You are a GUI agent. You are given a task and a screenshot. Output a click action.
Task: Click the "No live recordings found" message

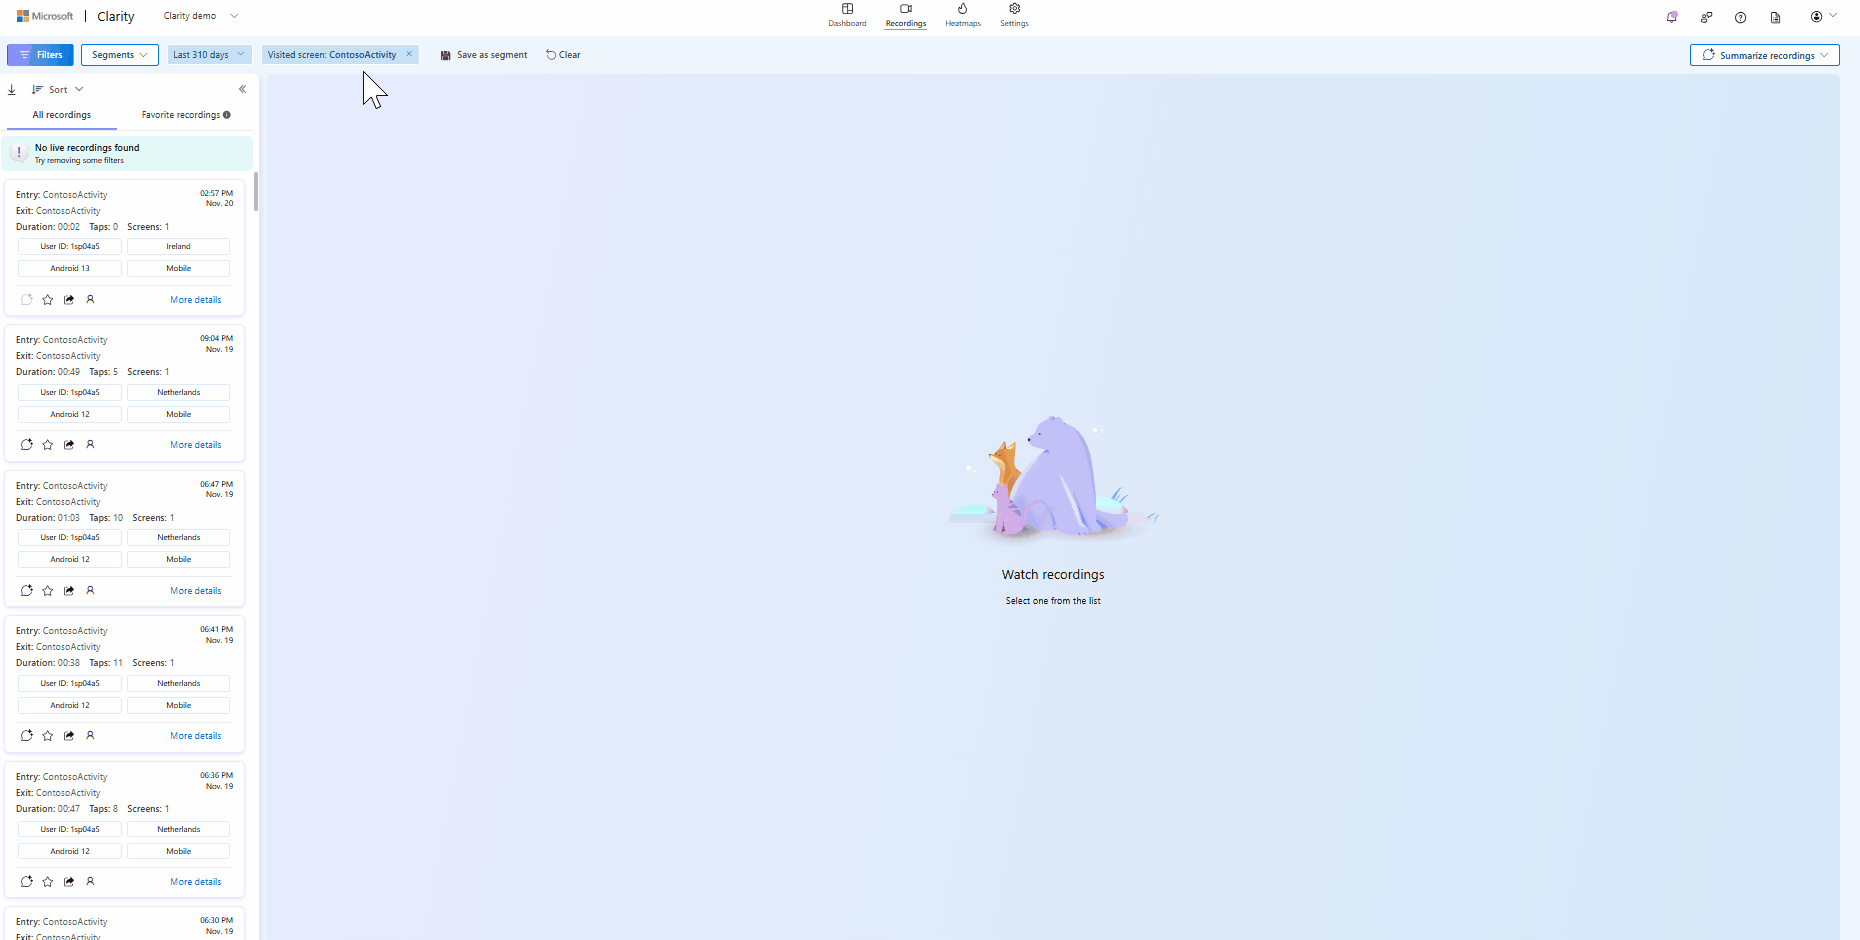[87, 148]
